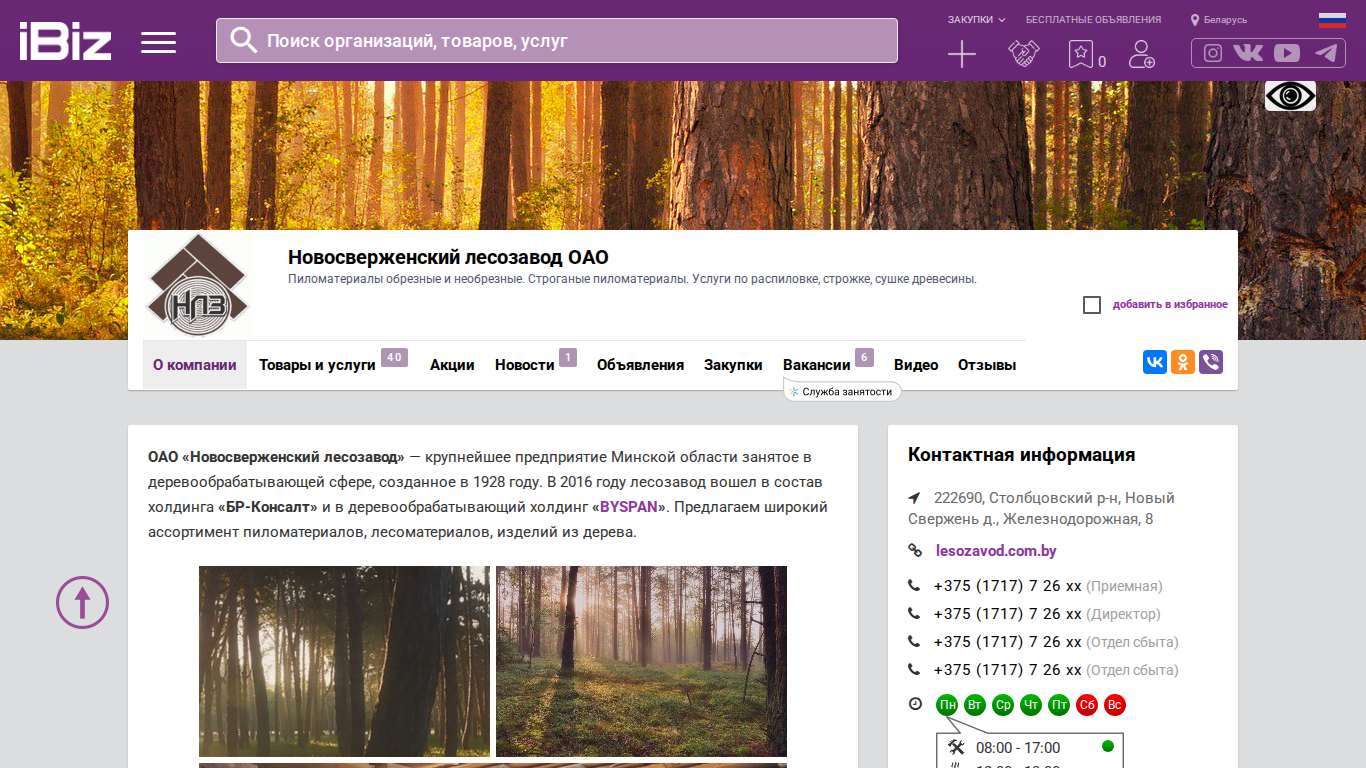This screenshot has height=768, width=1366.
Task: Open the Объявления tab
Action: [640, 365]
